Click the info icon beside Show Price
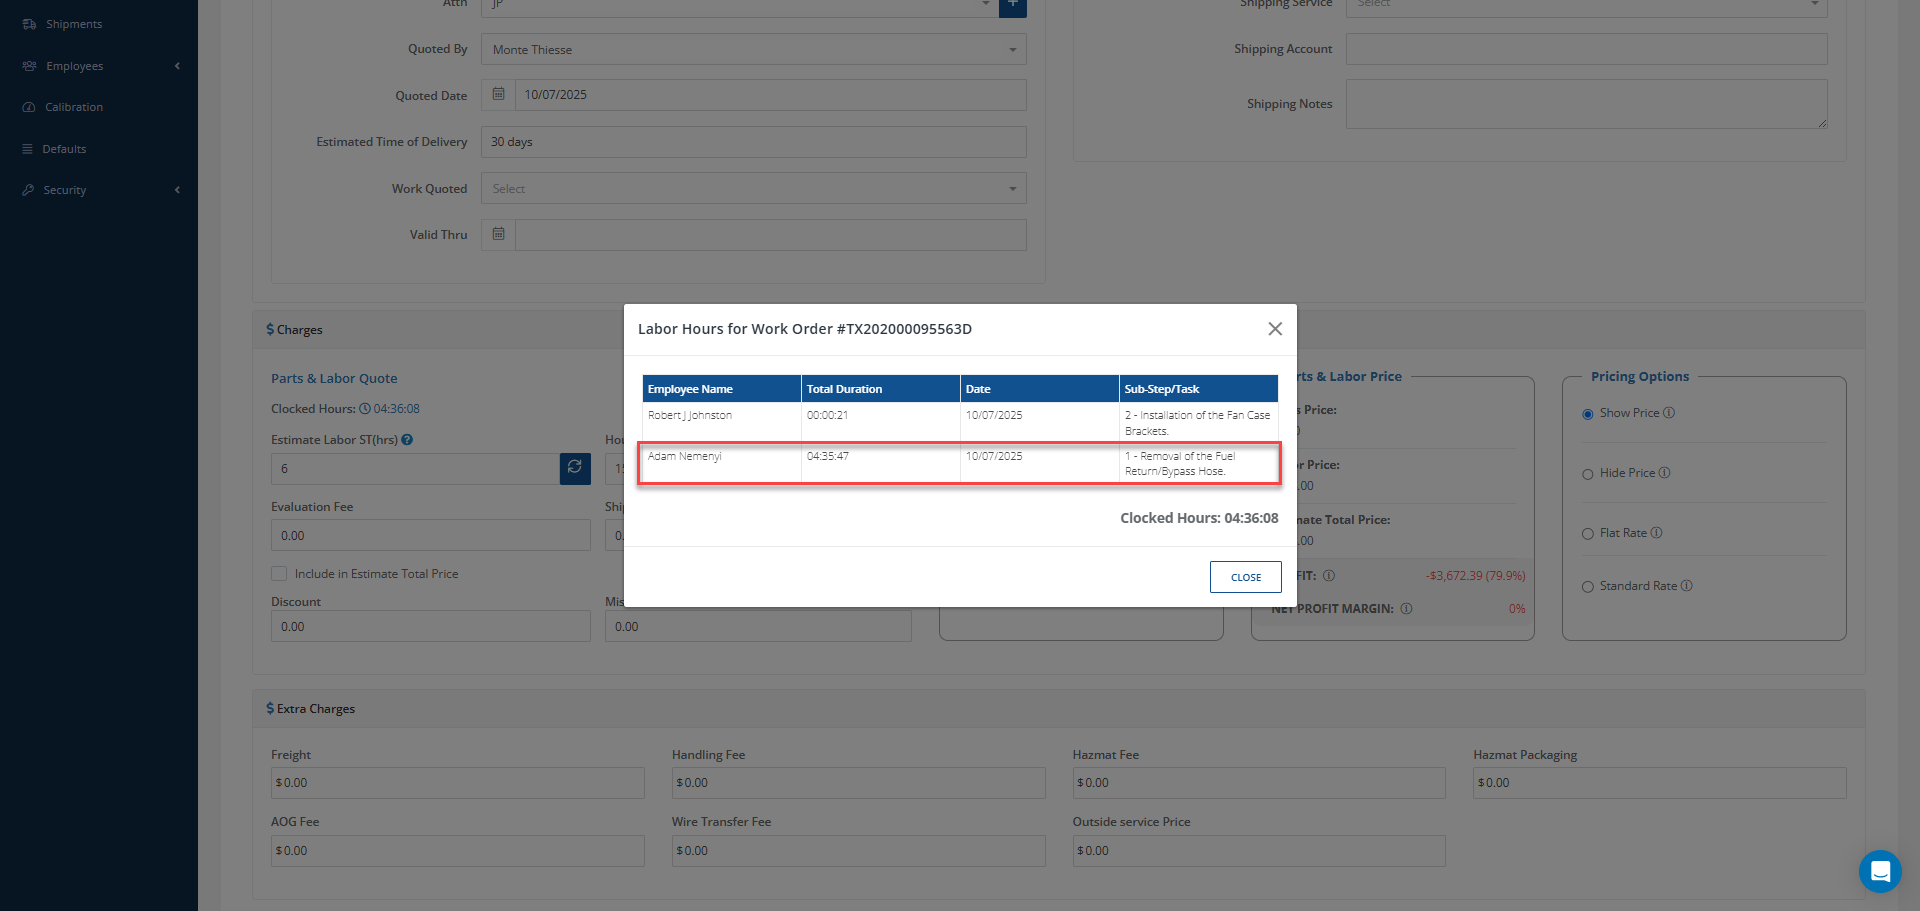This screenshot has width=1920, height=911. point(1669,413)
